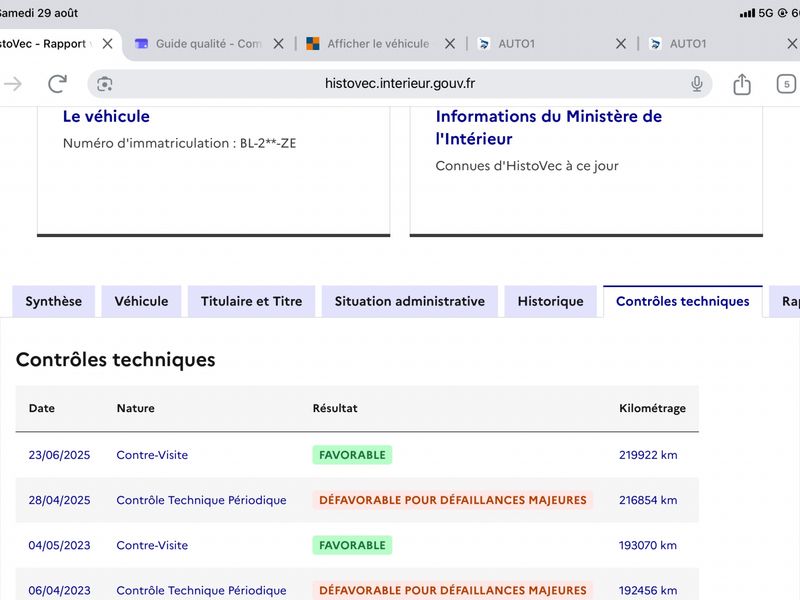Tap the camera scan icon in address bar

(105, 84)
